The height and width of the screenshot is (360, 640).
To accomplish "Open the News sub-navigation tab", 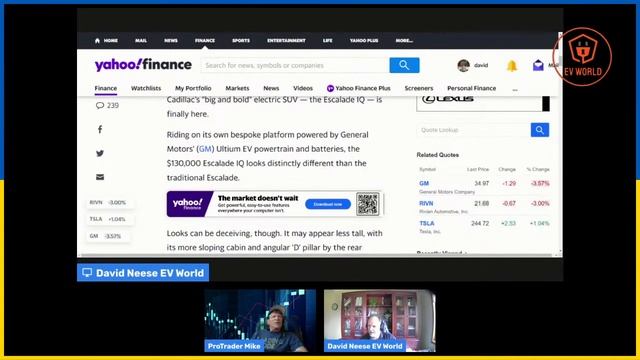I will click(x=271, y=88).
